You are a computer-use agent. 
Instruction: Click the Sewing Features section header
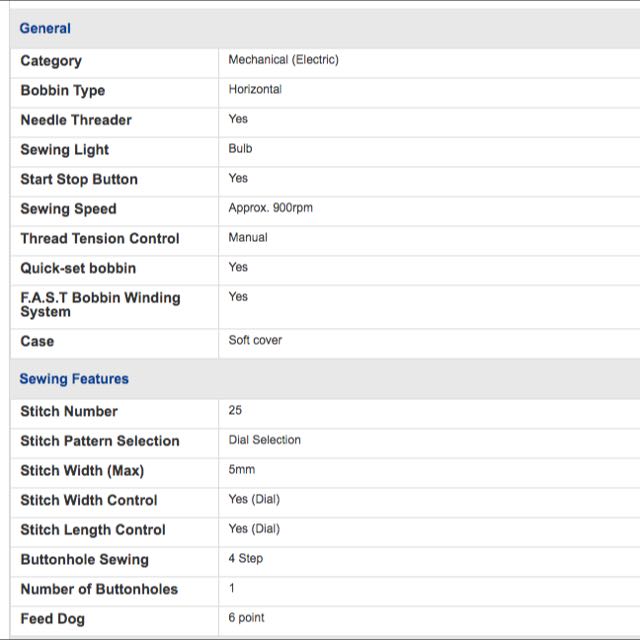coord(74,379)
